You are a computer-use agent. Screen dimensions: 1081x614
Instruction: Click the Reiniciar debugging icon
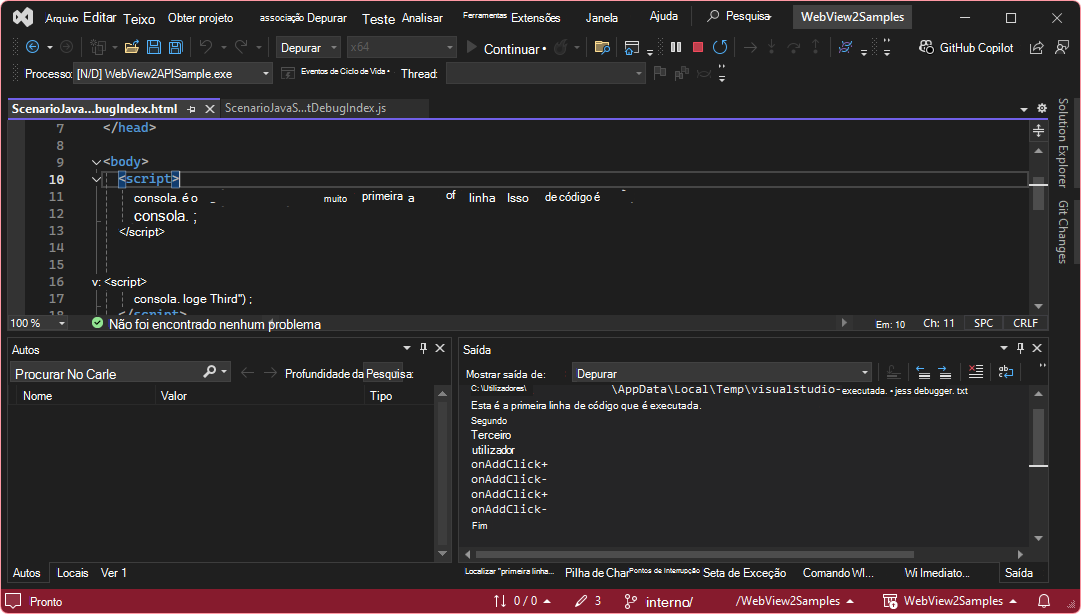coord(720,47)
